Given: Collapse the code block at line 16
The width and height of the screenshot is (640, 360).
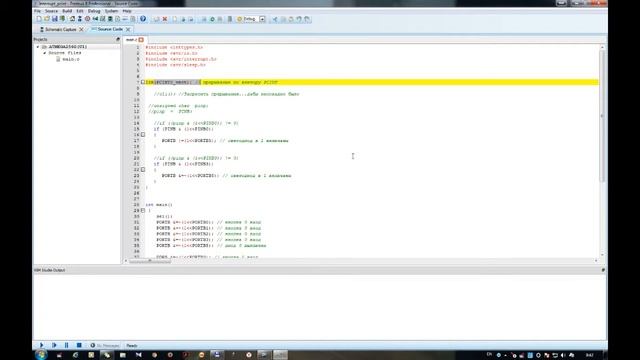Looking at the screenshot, I should click(143, 134).
